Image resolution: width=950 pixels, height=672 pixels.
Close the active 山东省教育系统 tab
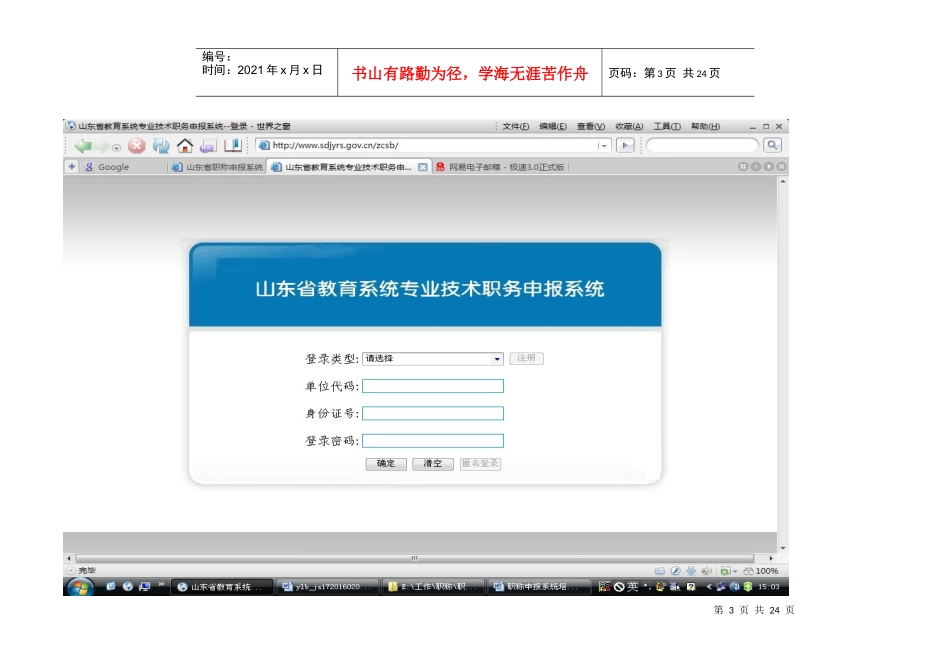423,167
